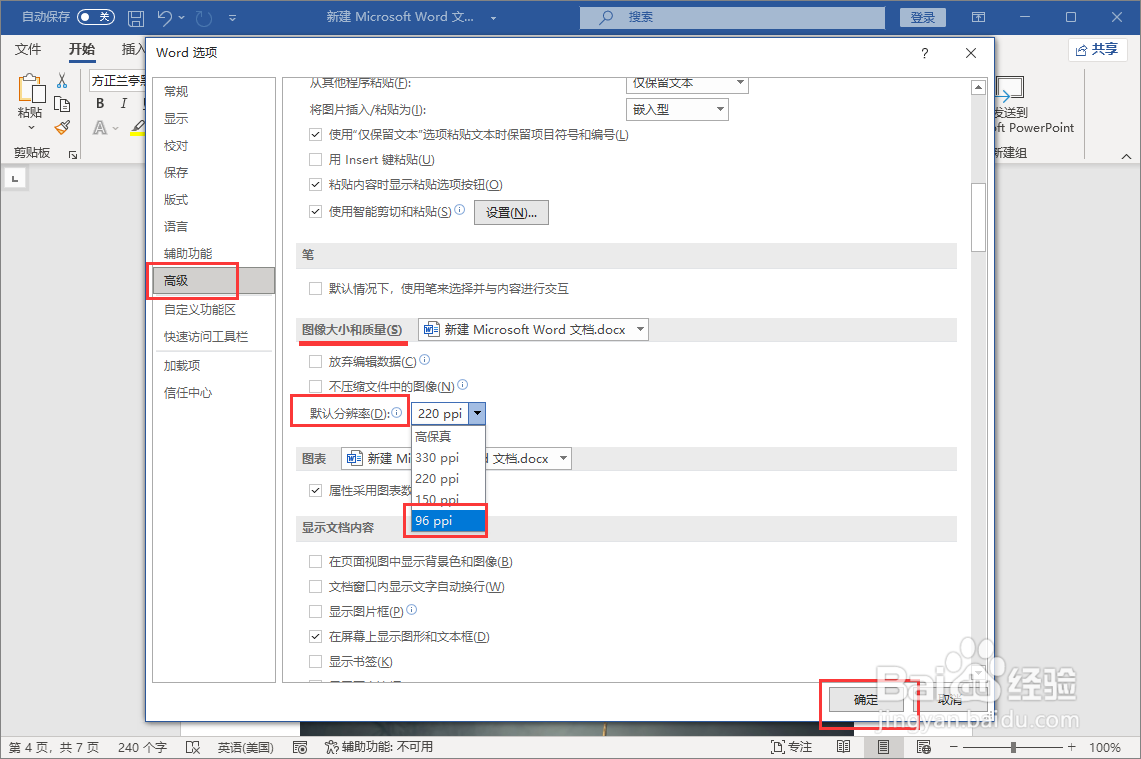Select 信任中心 in options sidebar
The image size is (1141, 759).
213,392
